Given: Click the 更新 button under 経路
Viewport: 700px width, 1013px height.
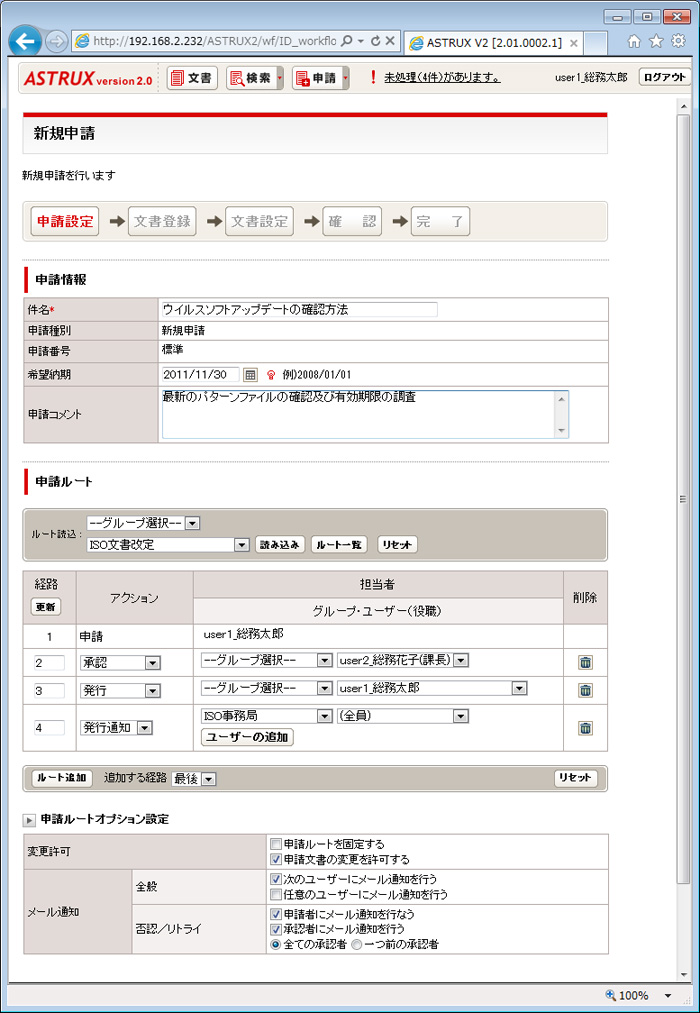Looking at the screenshot, I should [x=46, y=607].
